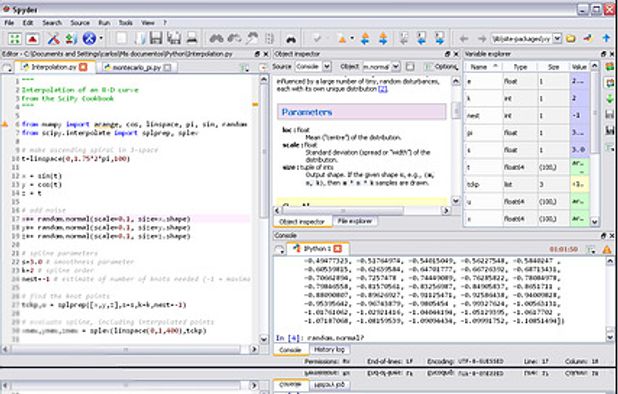Go to the parent directory with the blue up arrow

[606, 38]
